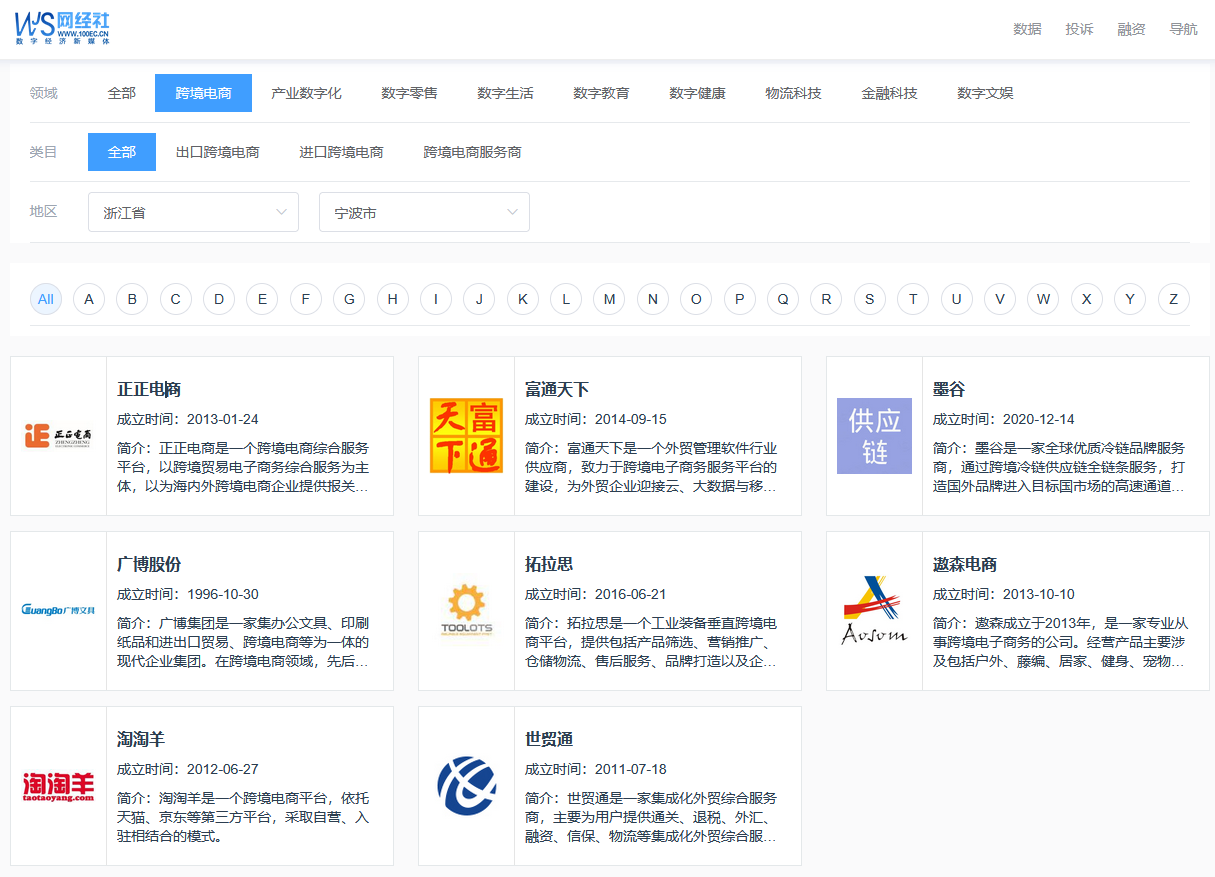
Task: Select the 墨谷 供应链 logo tile
Action: tap(874, 436)
